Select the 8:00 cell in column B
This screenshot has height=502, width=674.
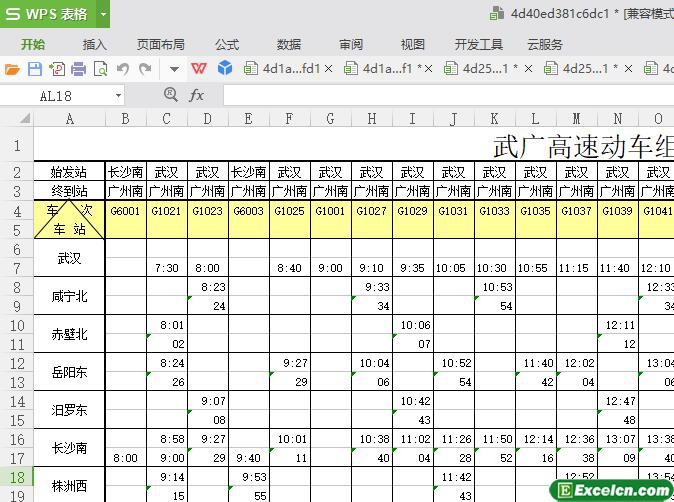pyautogui.click(x=126, y=458)
